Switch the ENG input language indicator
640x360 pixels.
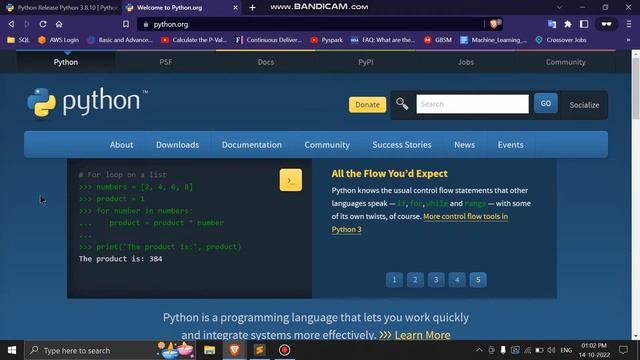pyautogui.click(x=566, y=350)
